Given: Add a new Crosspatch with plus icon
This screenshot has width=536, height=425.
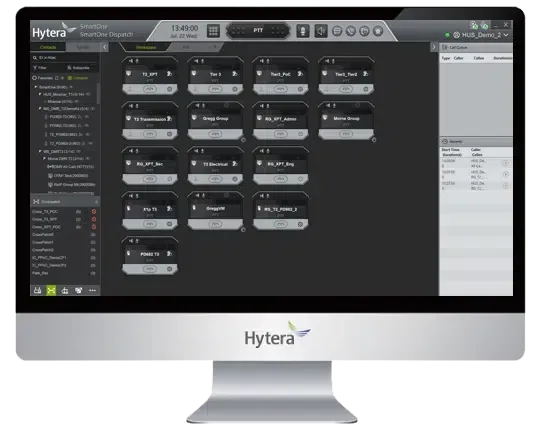Looking at the screenshot, I should [x=96, y=202].
